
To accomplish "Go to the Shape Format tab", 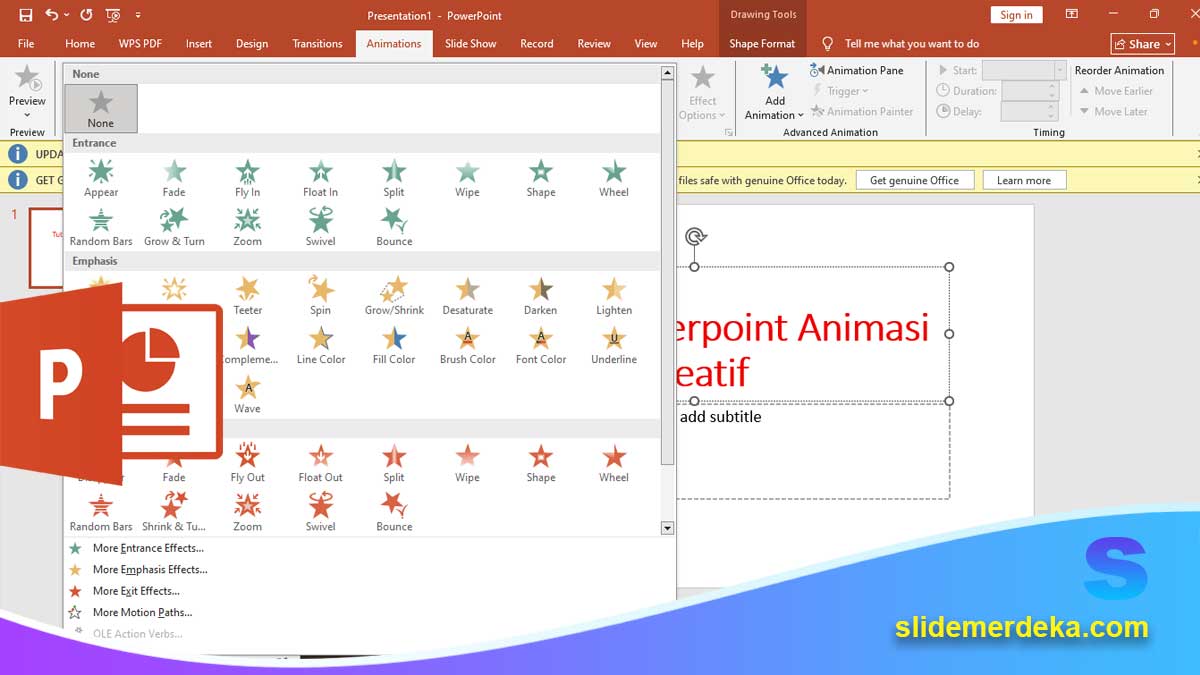I will tap(762, 43).
